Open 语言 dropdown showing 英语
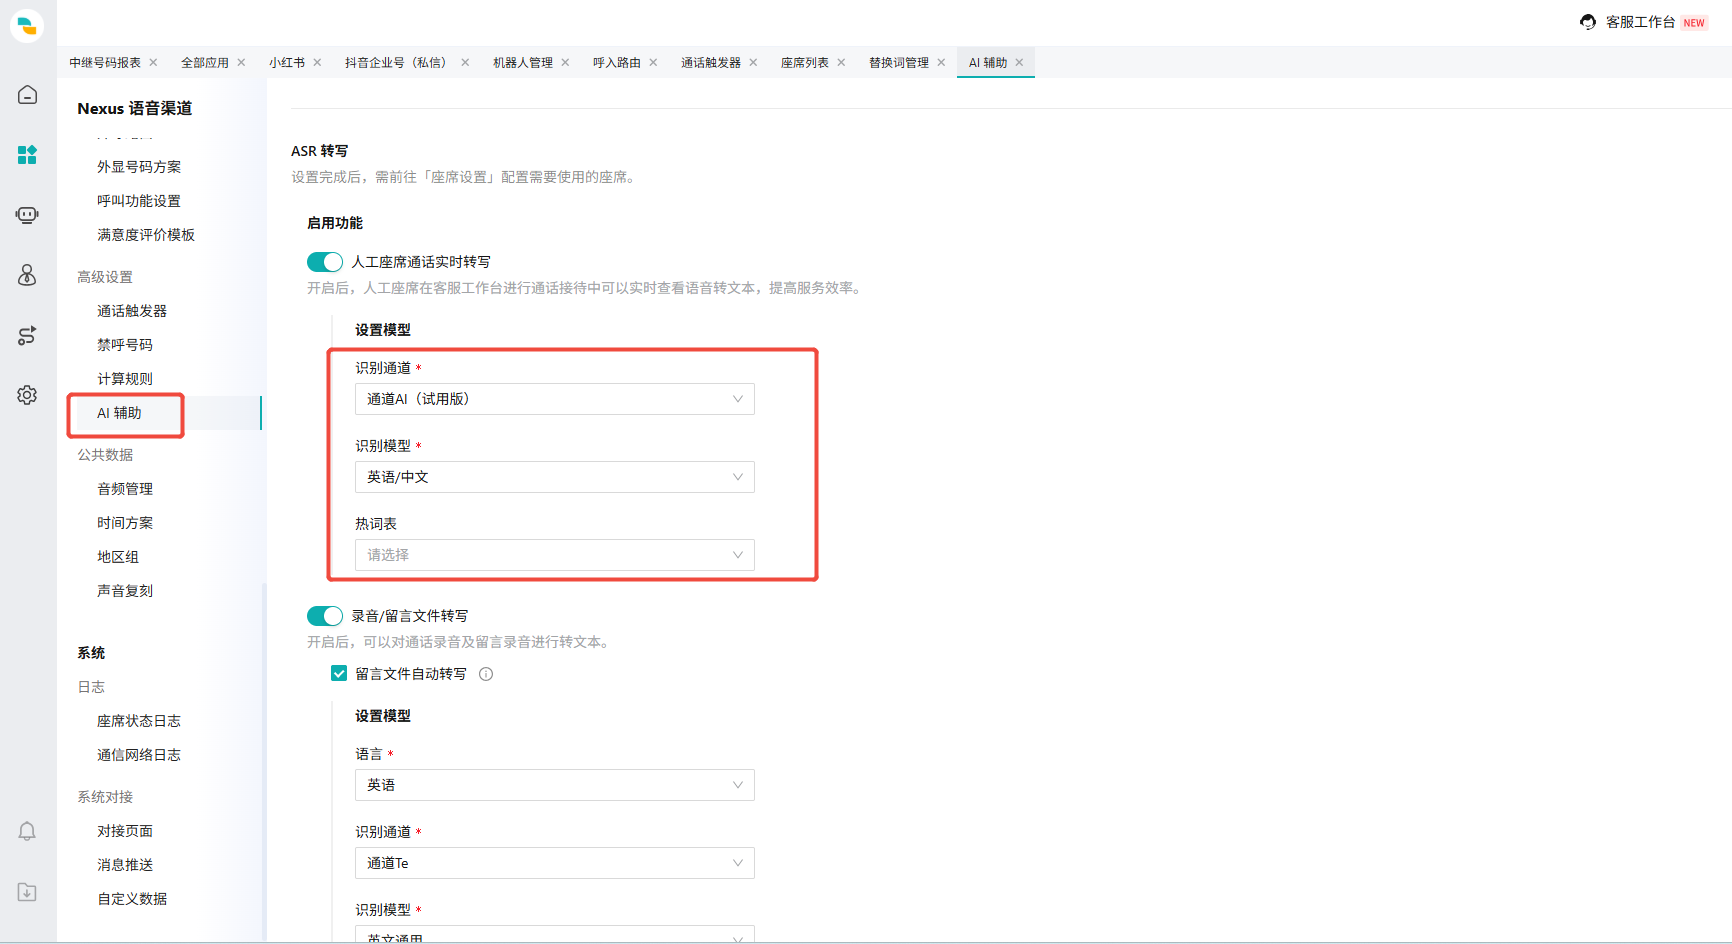Viewport: 1732px width, 944px height. click(x=555, y=785)
